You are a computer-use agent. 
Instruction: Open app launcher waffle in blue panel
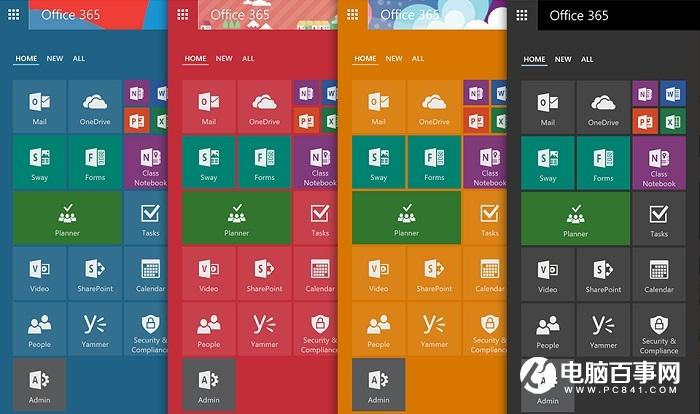[13, 15]
